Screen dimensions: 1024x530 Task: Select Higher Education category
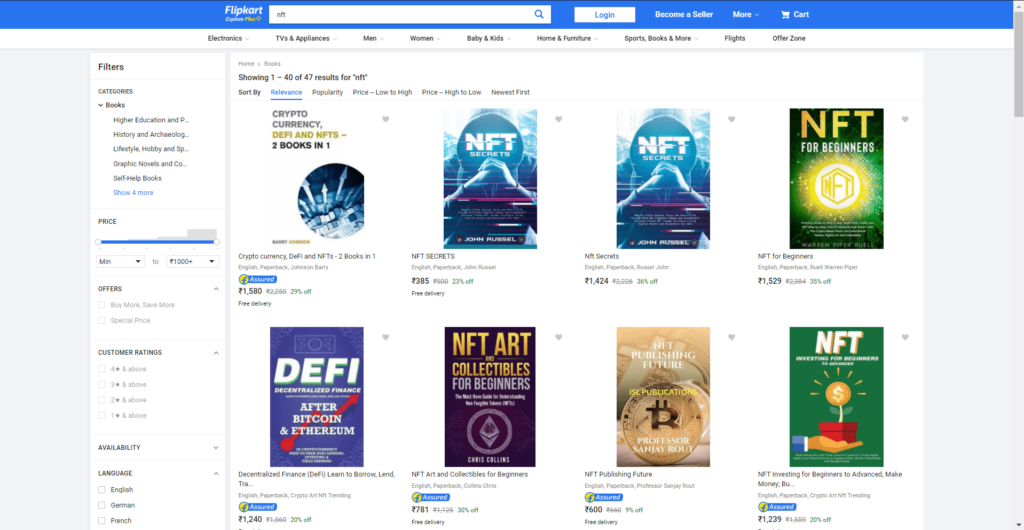click(x=151, y=120)
